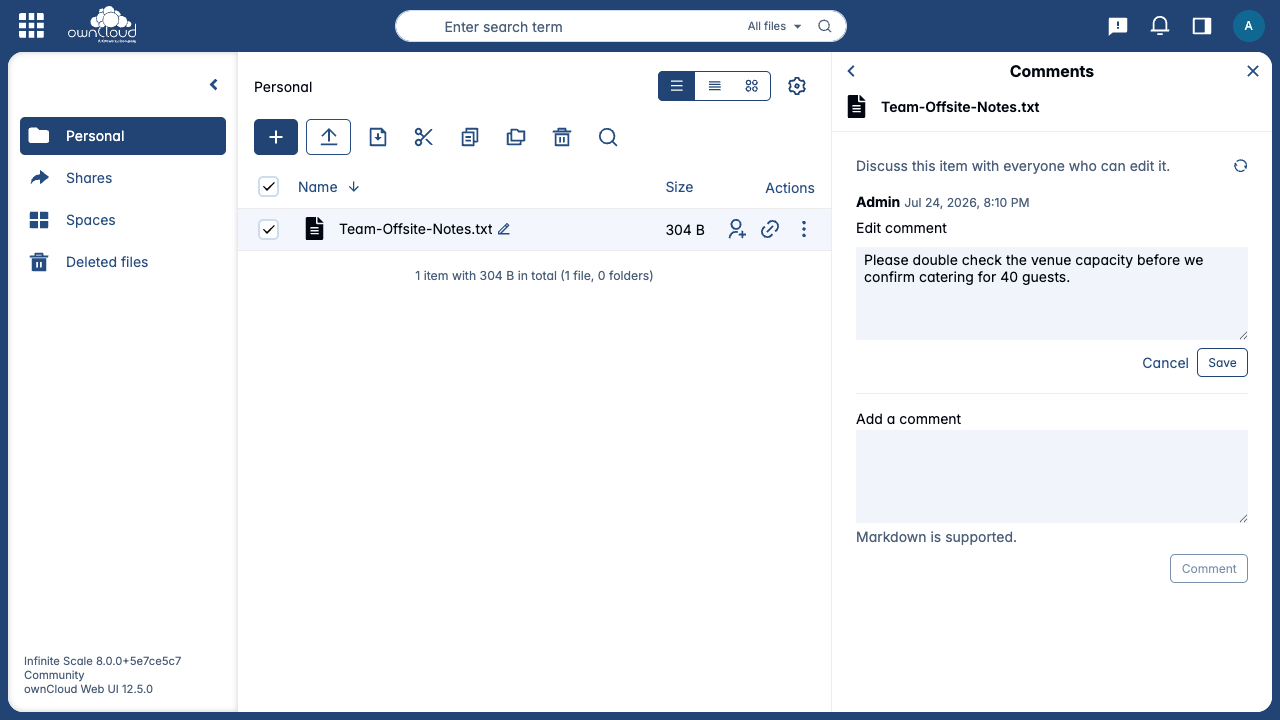The width and height of the screenshot is (1280, 720).
Task: Click the Upload button
Action: coord(328,137)
